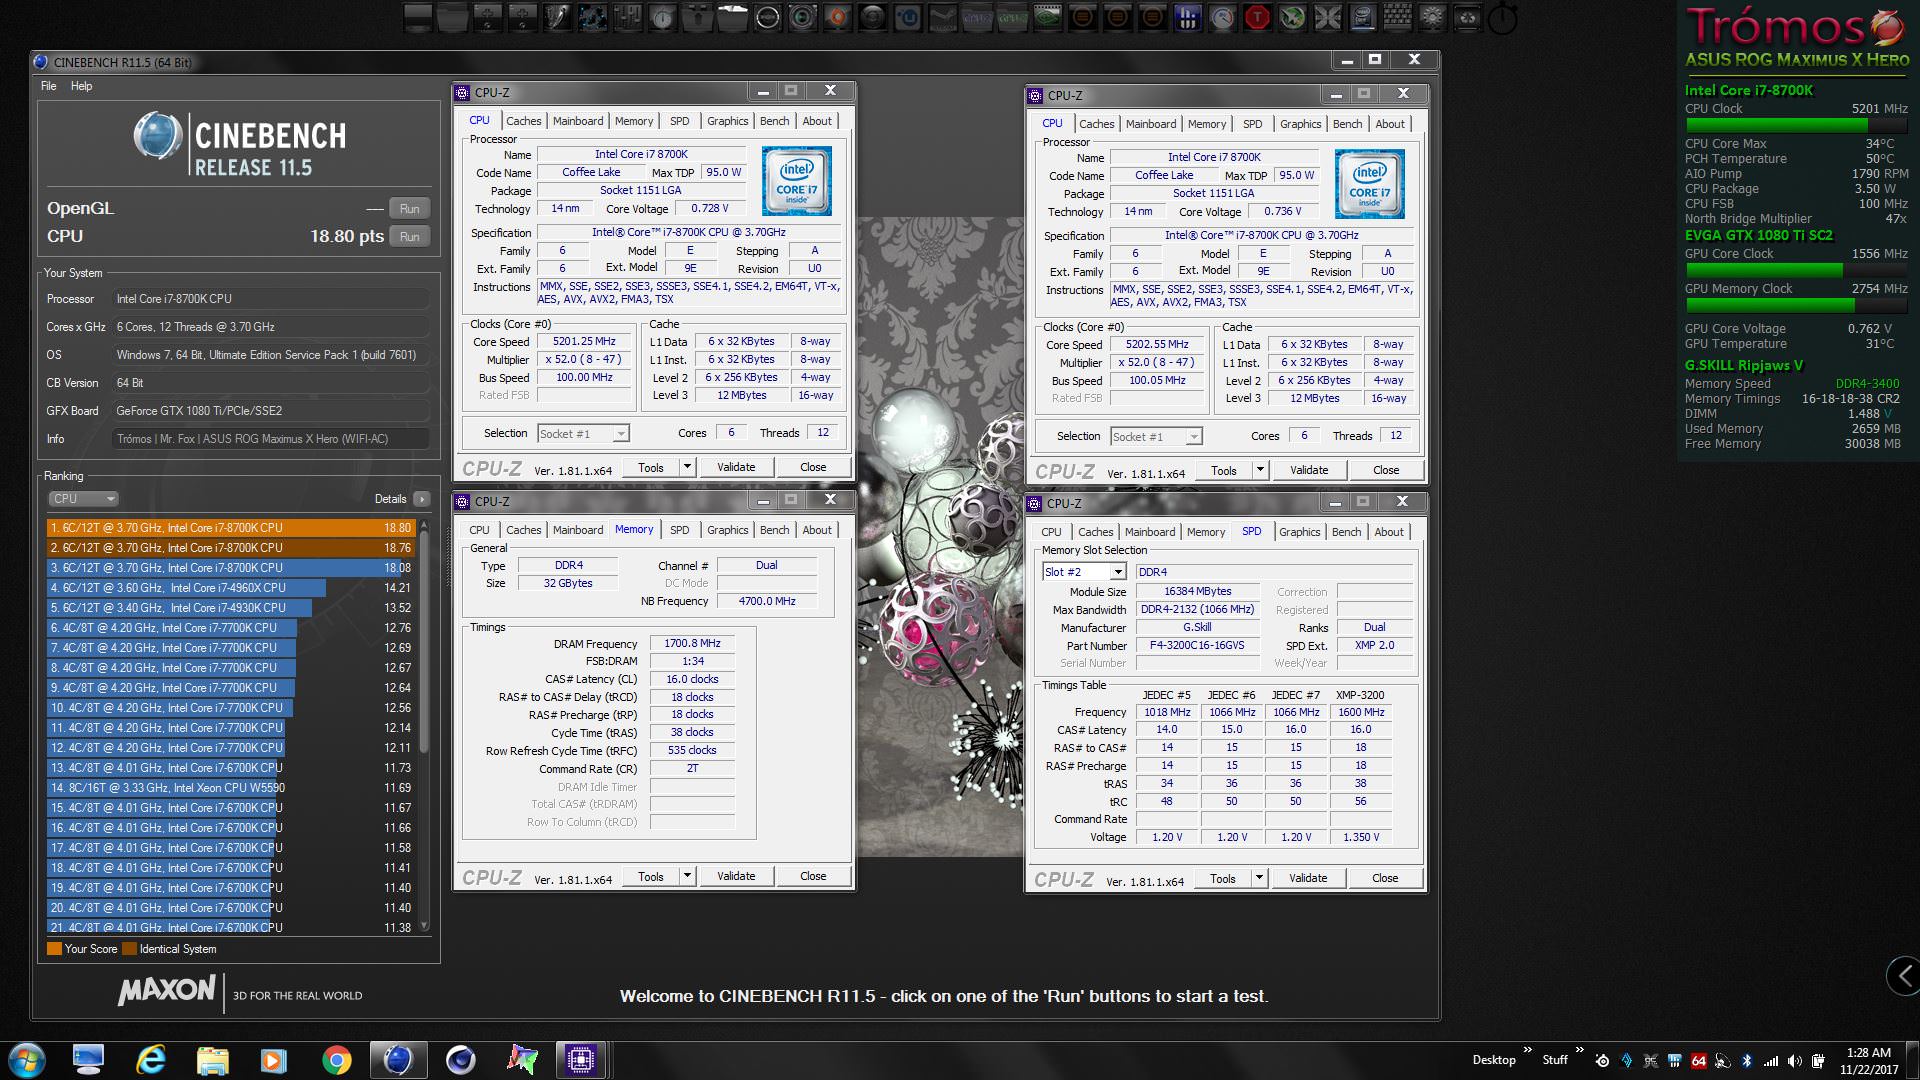The image size is (1920, 1080).
Task: Click Close button in CPU-Z SPD window
Action: click(x=1385, y=878)
